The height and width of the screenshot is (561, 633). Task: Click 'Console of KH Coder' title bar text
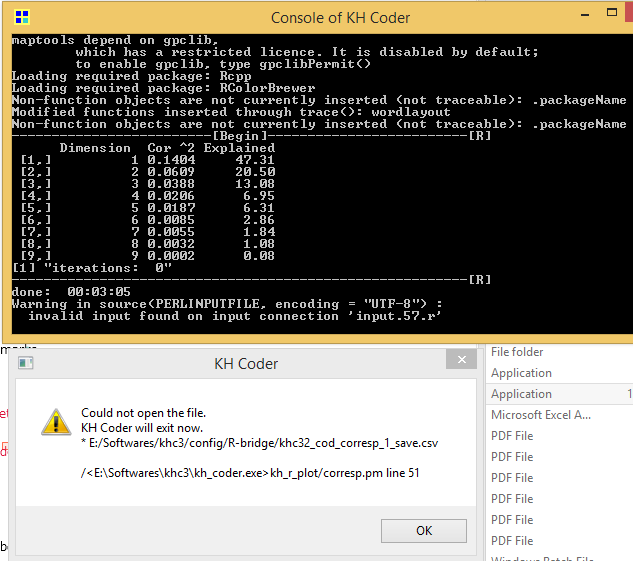(340, 18)
